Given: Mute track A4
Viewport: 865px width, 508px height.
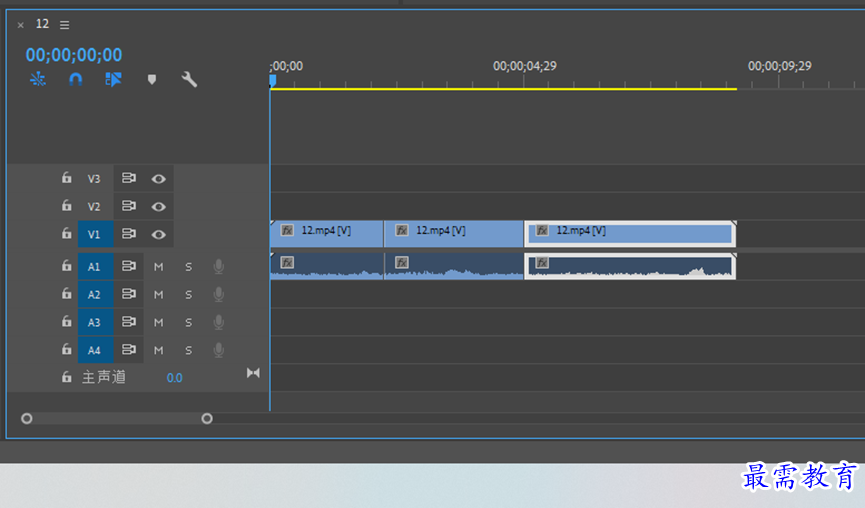Looking at the screenshot, I should click(x=158, y=350).
